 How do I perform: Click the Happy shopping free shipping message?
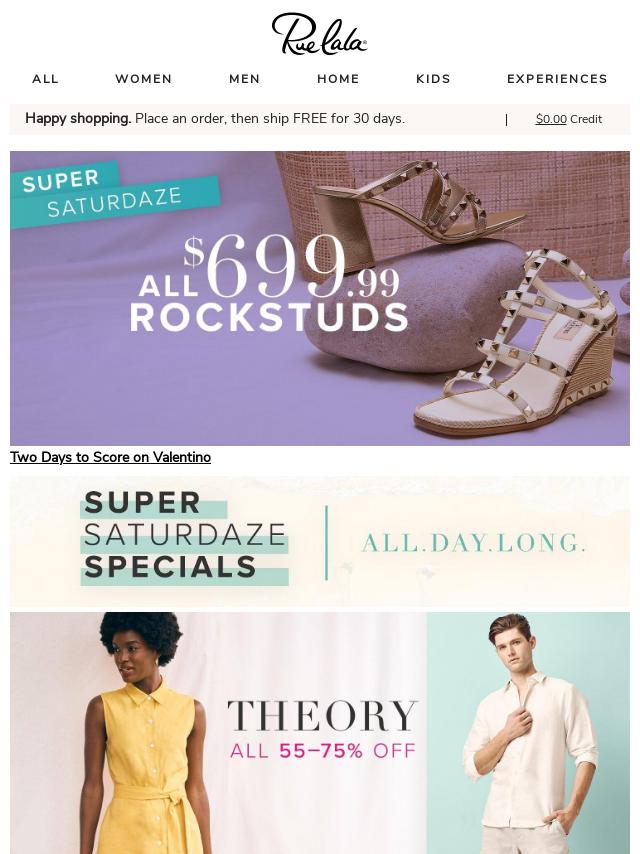(x=215, y=119)
